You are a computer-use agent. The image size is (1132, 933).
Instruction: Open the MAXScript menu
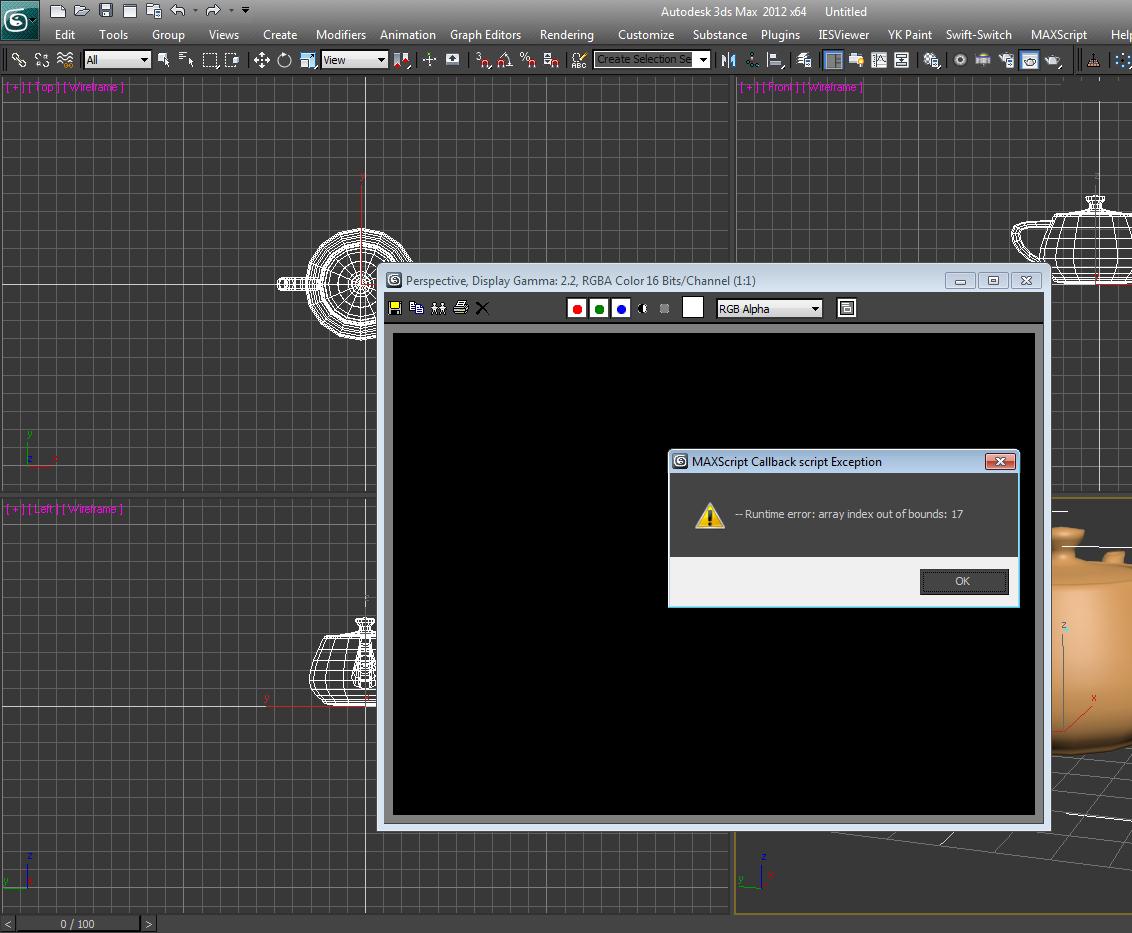(1058, 34)
